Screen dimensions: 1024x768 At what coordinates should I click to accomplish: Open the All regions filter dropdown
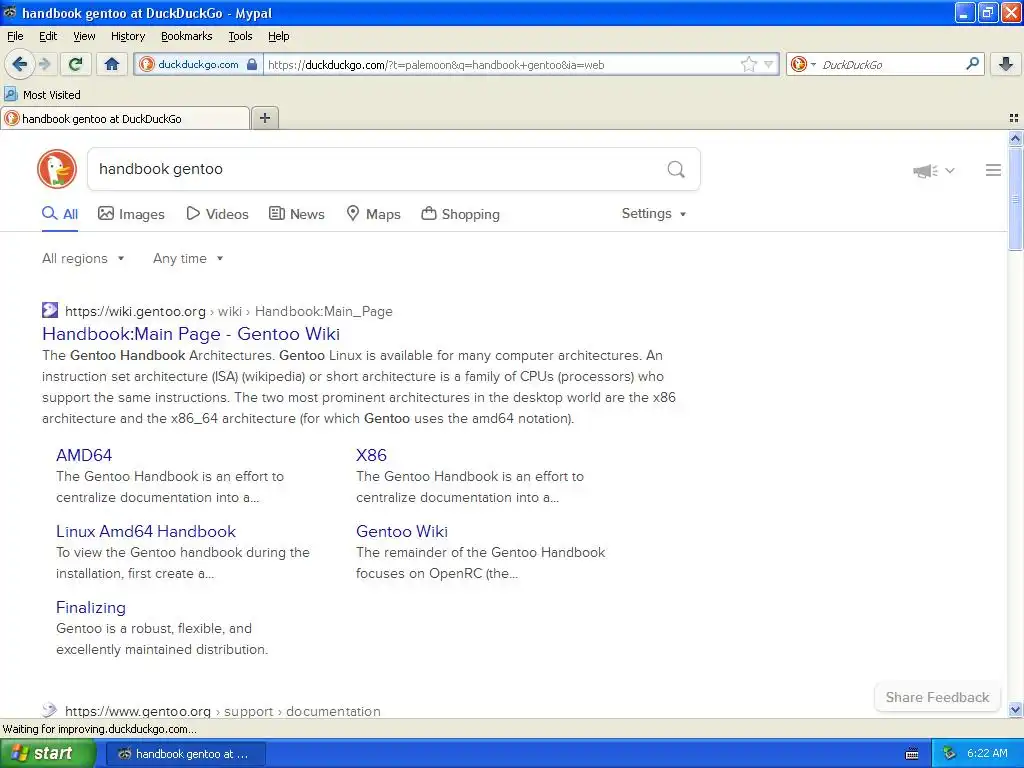pyautogui.click(x=83, y=259)
